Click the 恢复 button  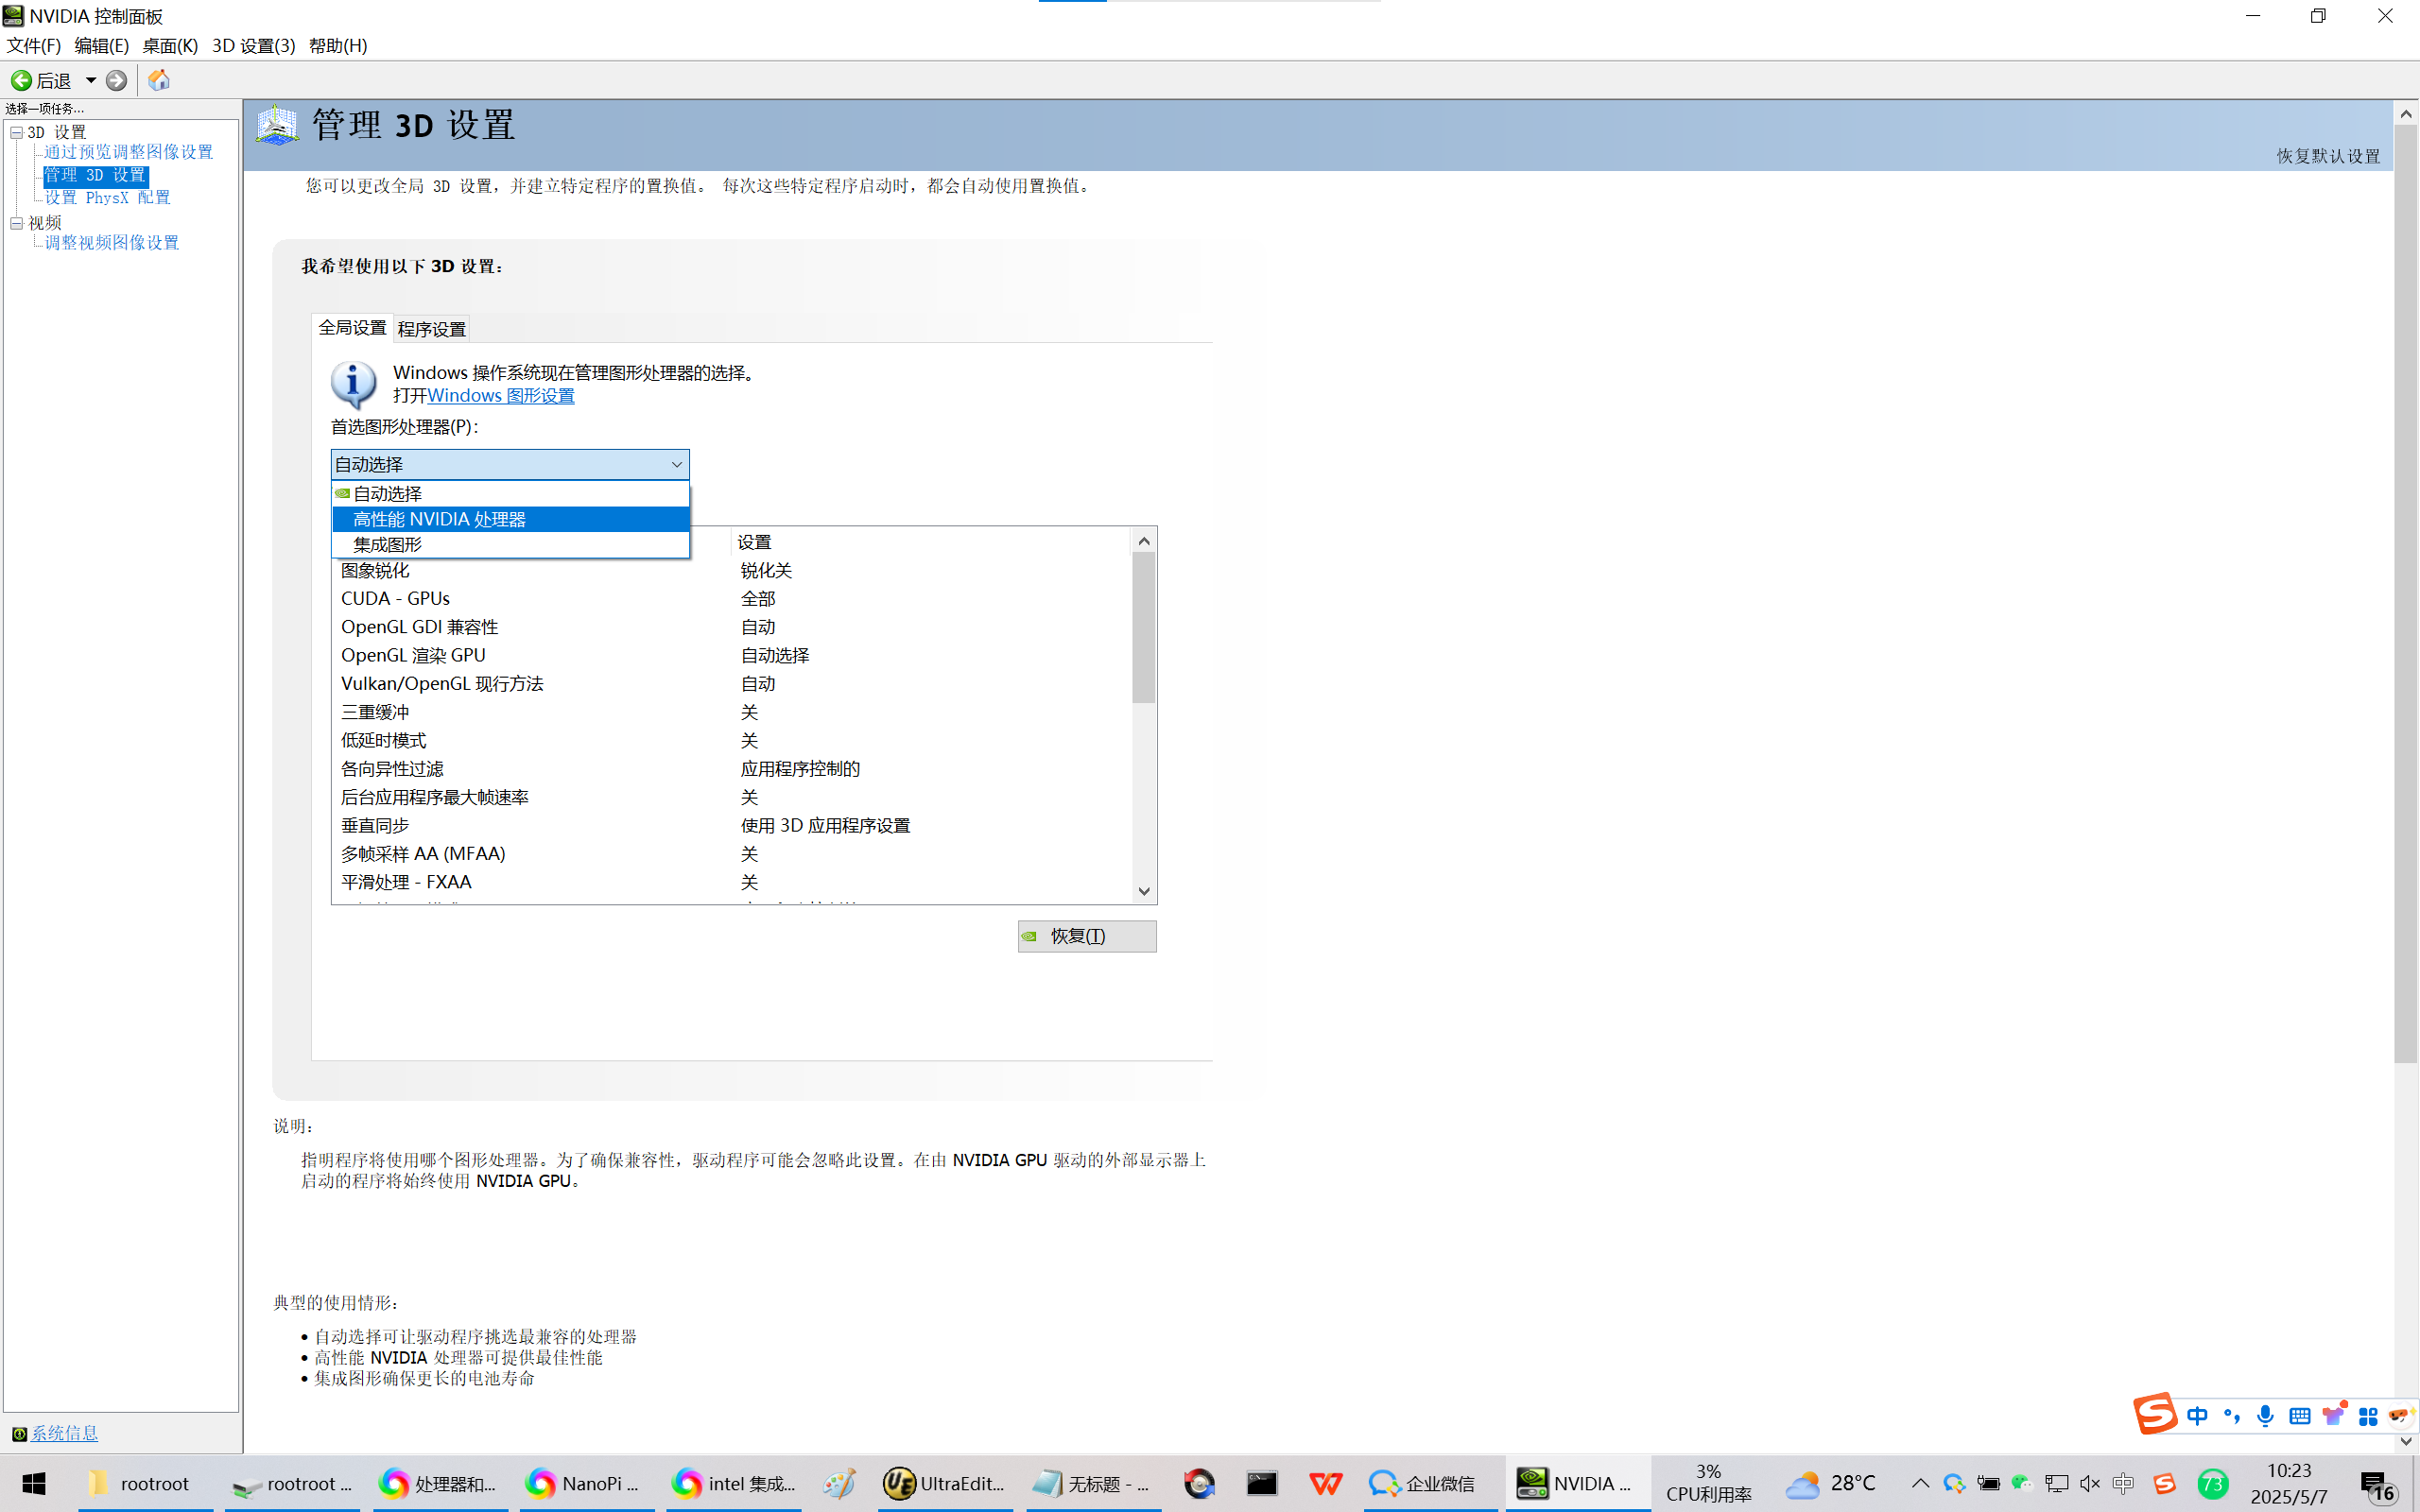pyautogui.click(x=1086, y=936)
